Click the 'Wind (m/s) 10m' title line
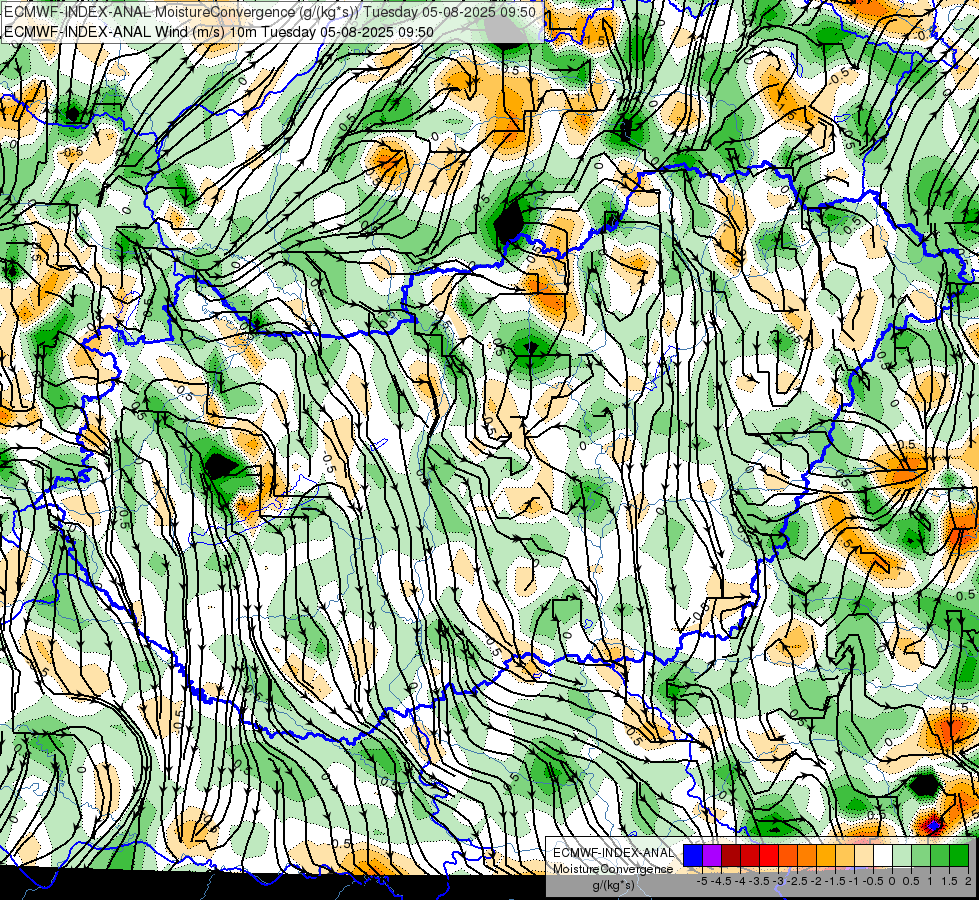Image resolution: width=979 pixels, height=900 pixels. pyautogui.click(x=219, y=31)
